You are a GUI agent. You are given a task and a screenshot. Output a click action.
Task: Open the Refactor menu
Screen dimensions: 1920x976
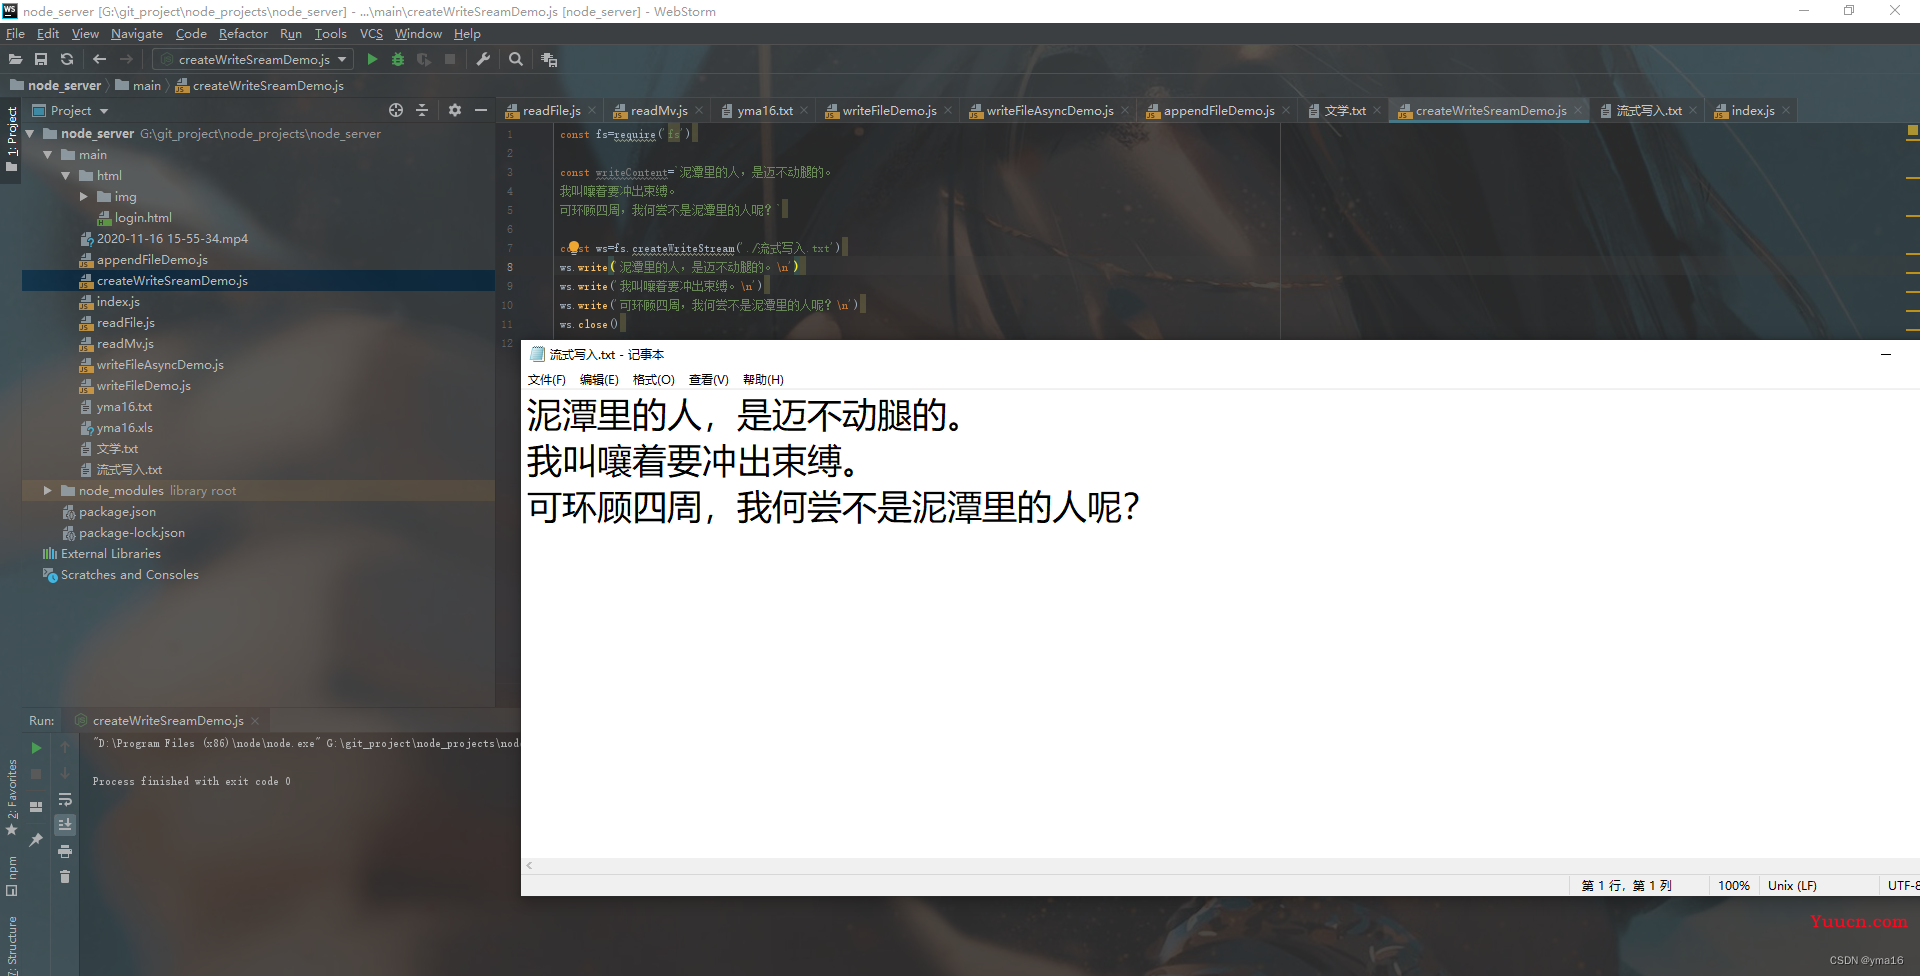point(243,33)
